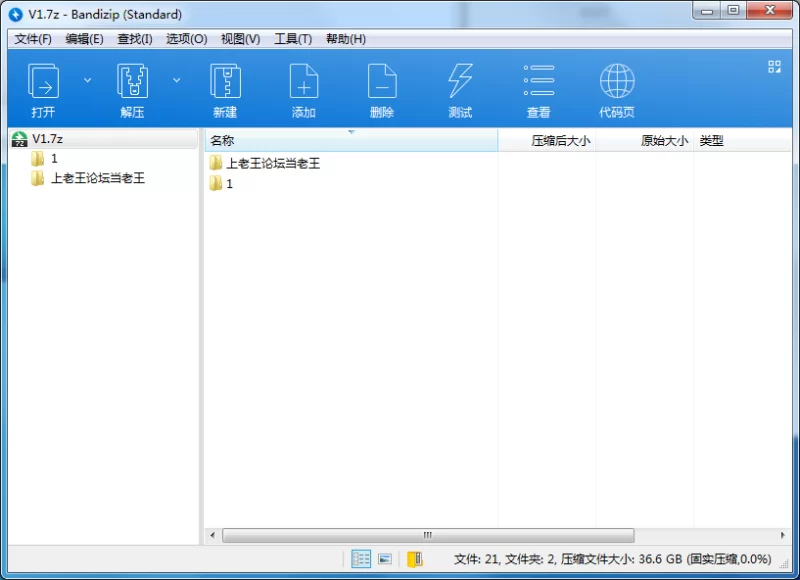Click the View (查看) toolbar icon
800x580 pixels.
pyautogui.click(x=539, y=80)
